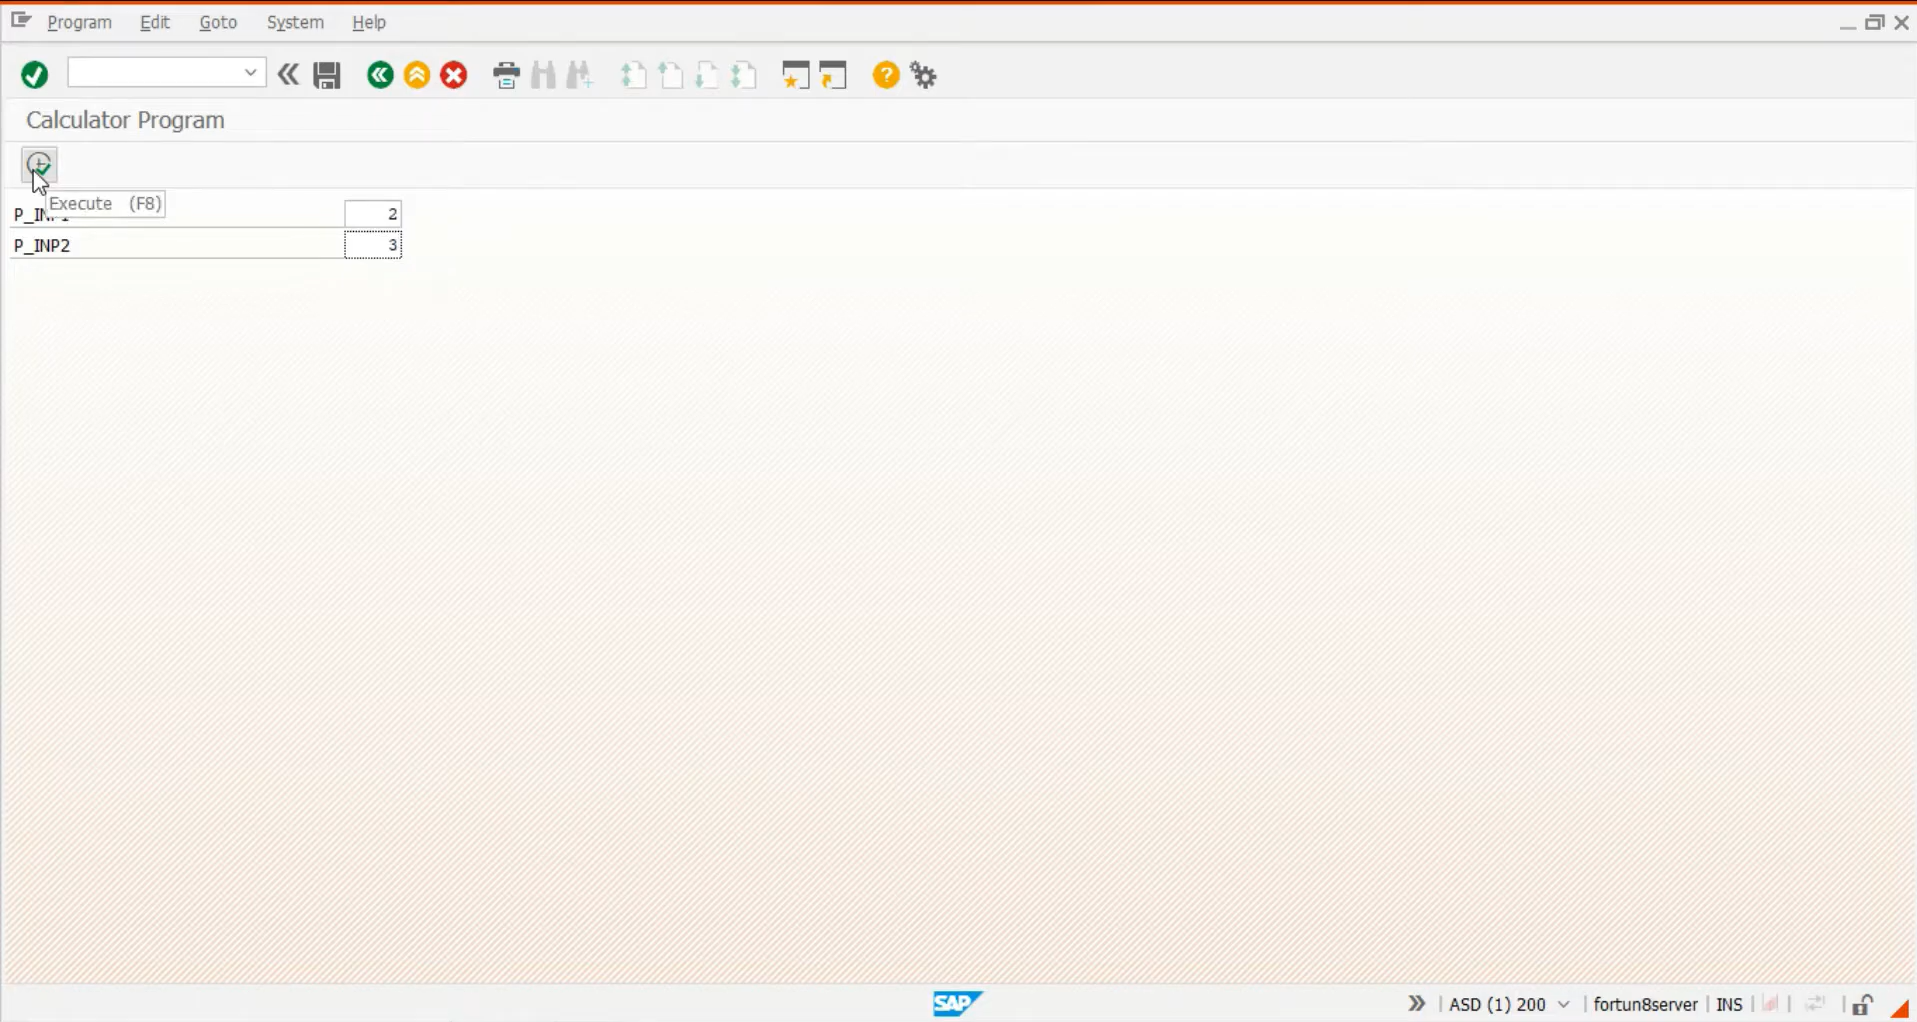Screen dimensions: 1917x1022
Task: Click the window menu icon beside Program
Action: click(x=21, y=21)
